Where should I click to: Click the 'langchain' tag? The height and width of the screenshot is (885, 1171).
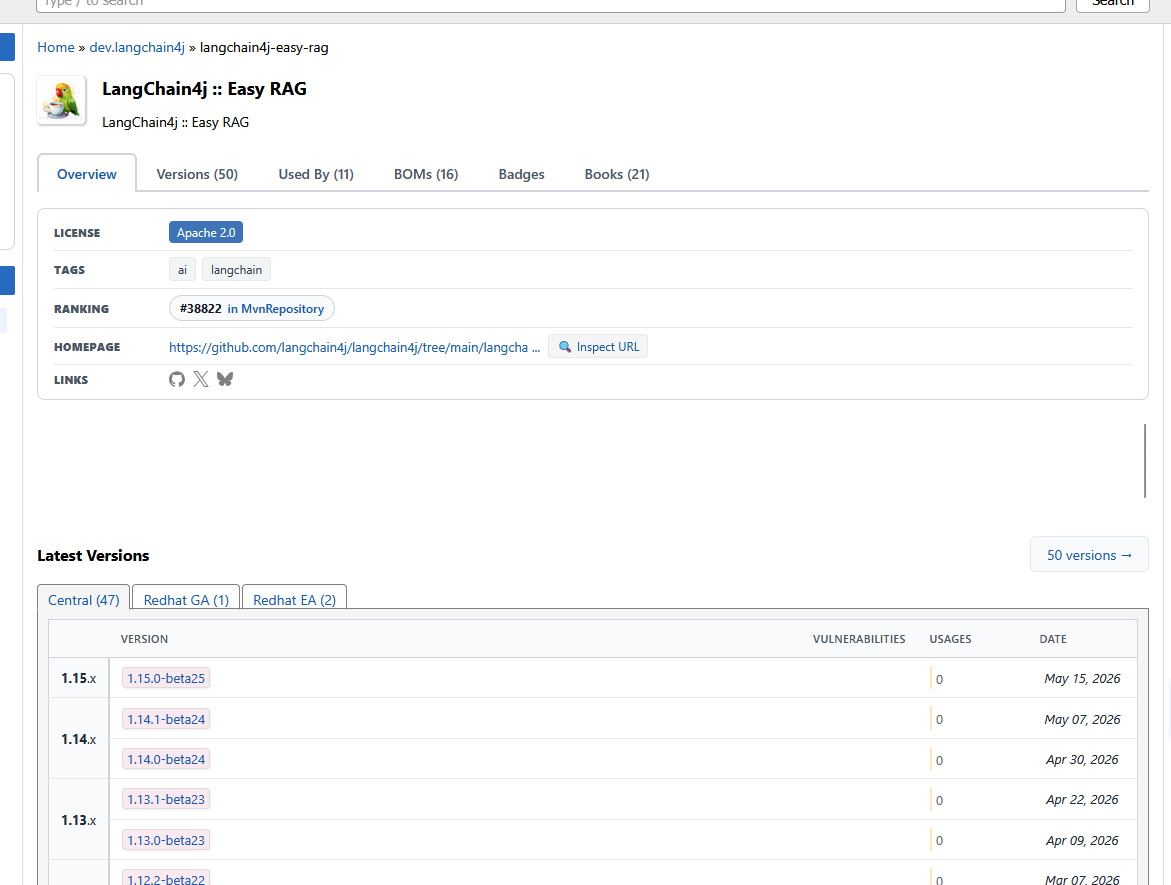point(236,270)
